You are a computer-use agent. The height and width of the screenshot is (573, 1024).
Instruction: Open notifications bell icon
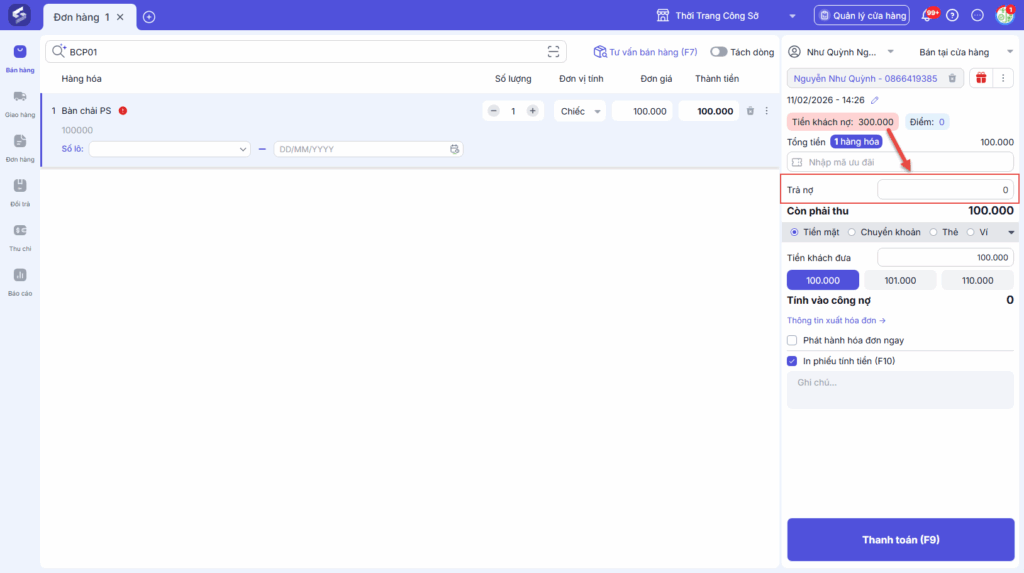click(x=927, y=15)
